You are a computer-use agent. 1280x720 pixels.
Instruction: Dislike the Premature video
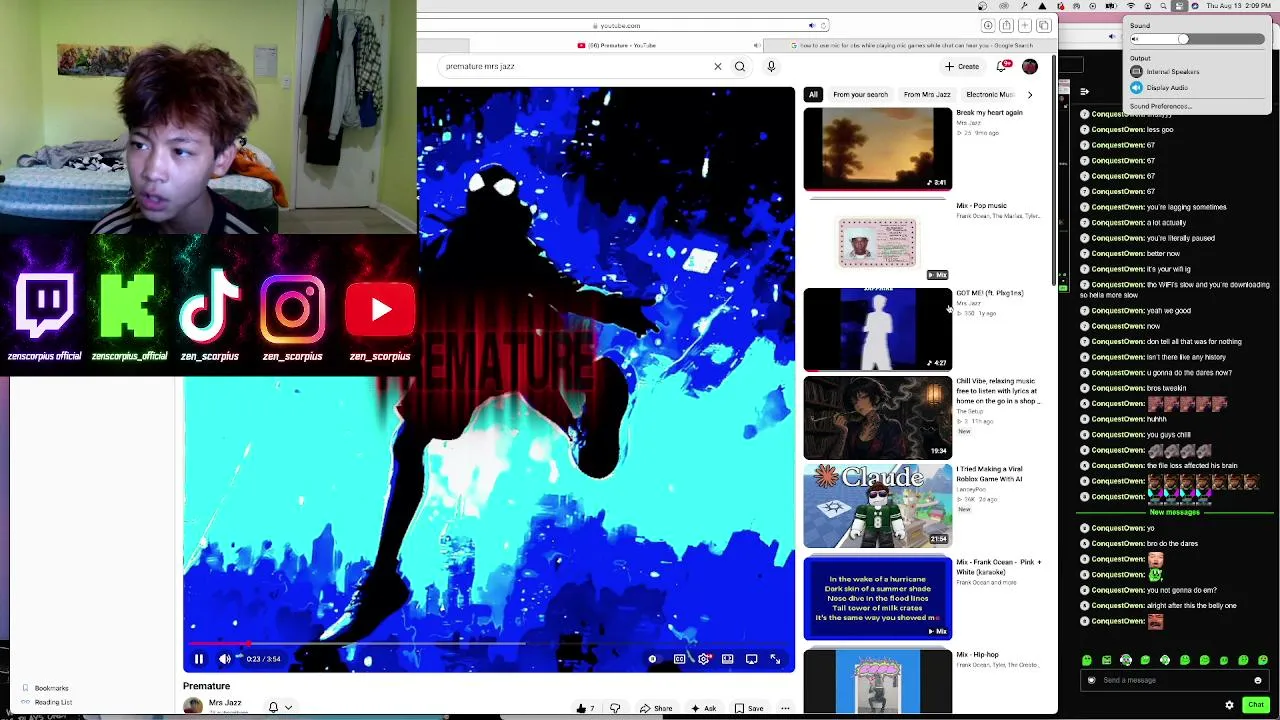coord(615,708)
